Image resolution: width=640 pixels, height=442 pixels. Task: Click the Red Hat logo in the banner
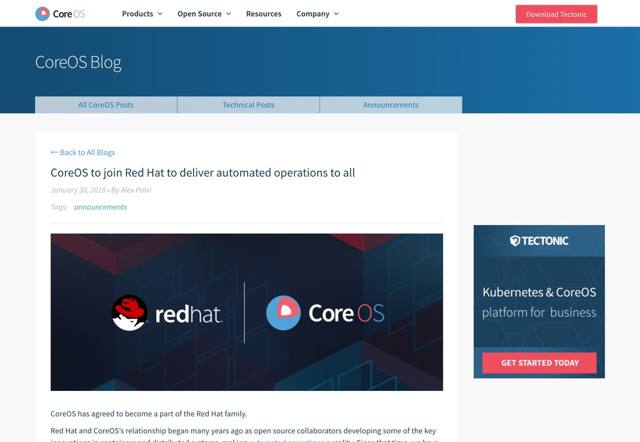point(166,313)
